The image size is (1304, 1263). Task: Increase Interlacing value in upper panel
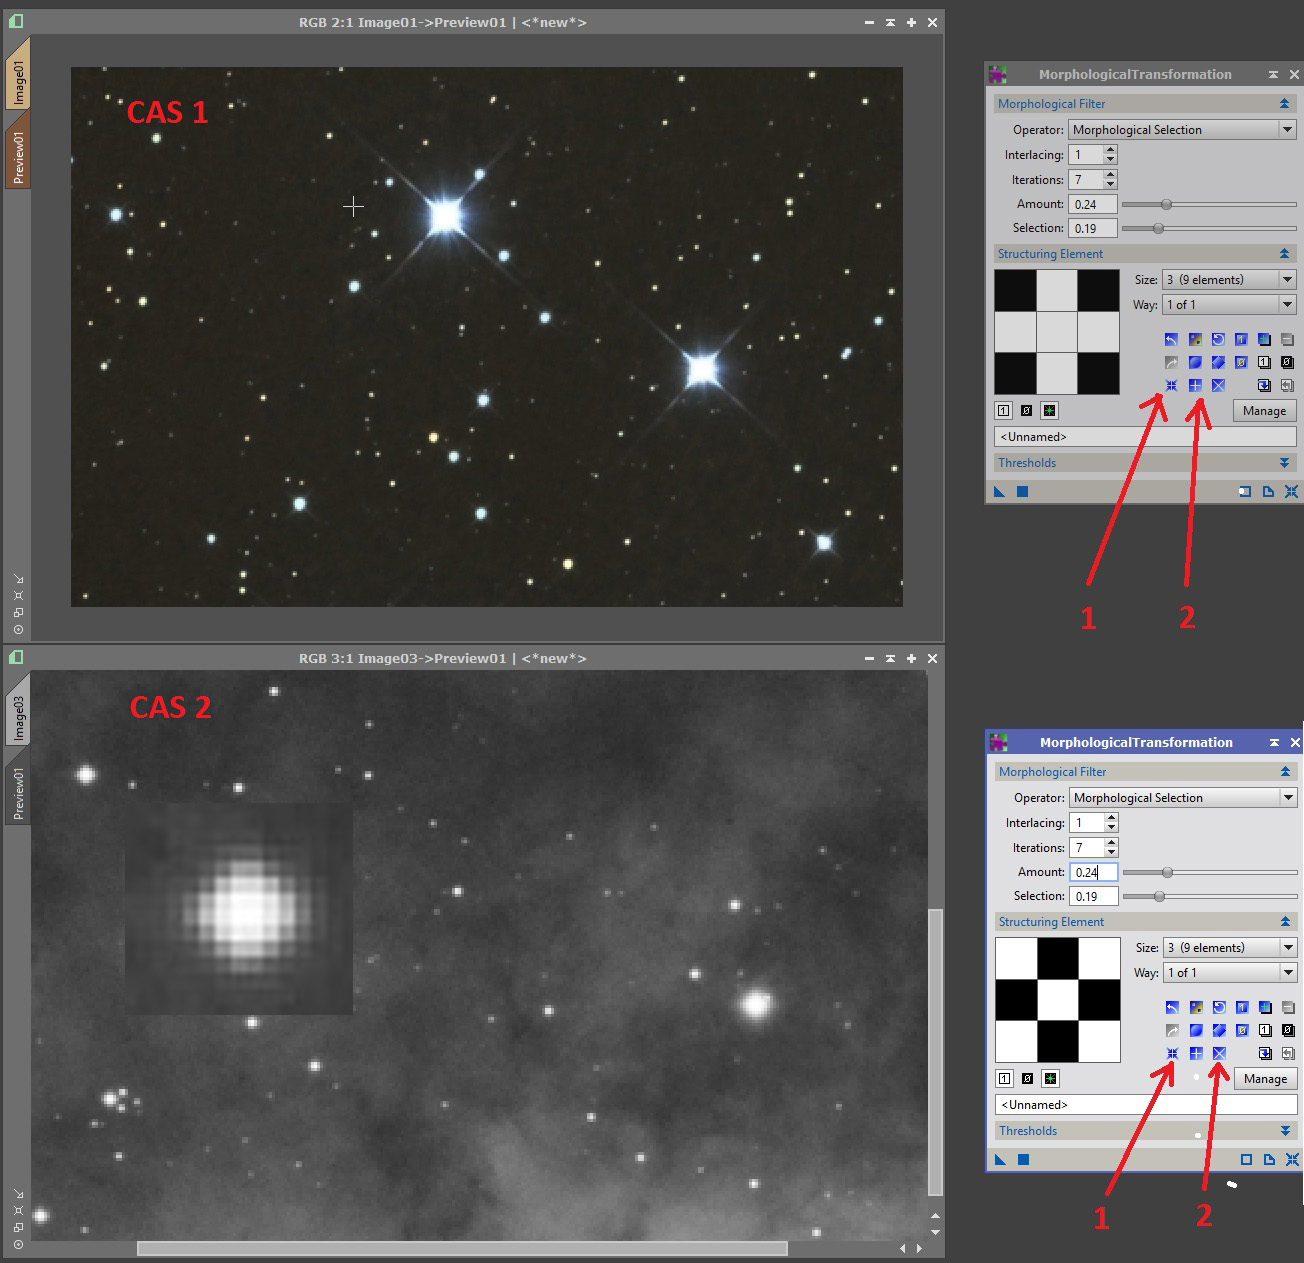tap(1110, 150)
